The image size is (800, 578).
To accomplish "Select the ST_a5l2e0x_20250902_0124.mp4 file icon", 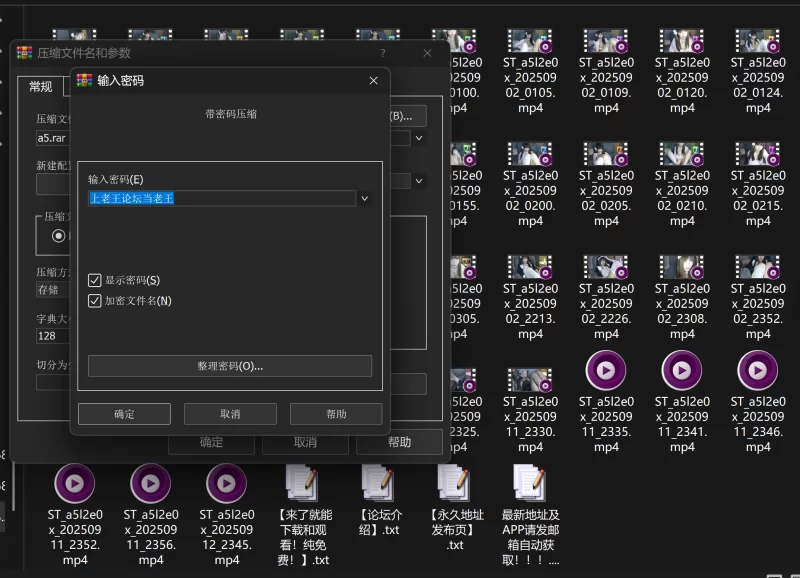I will coord(758,41).
